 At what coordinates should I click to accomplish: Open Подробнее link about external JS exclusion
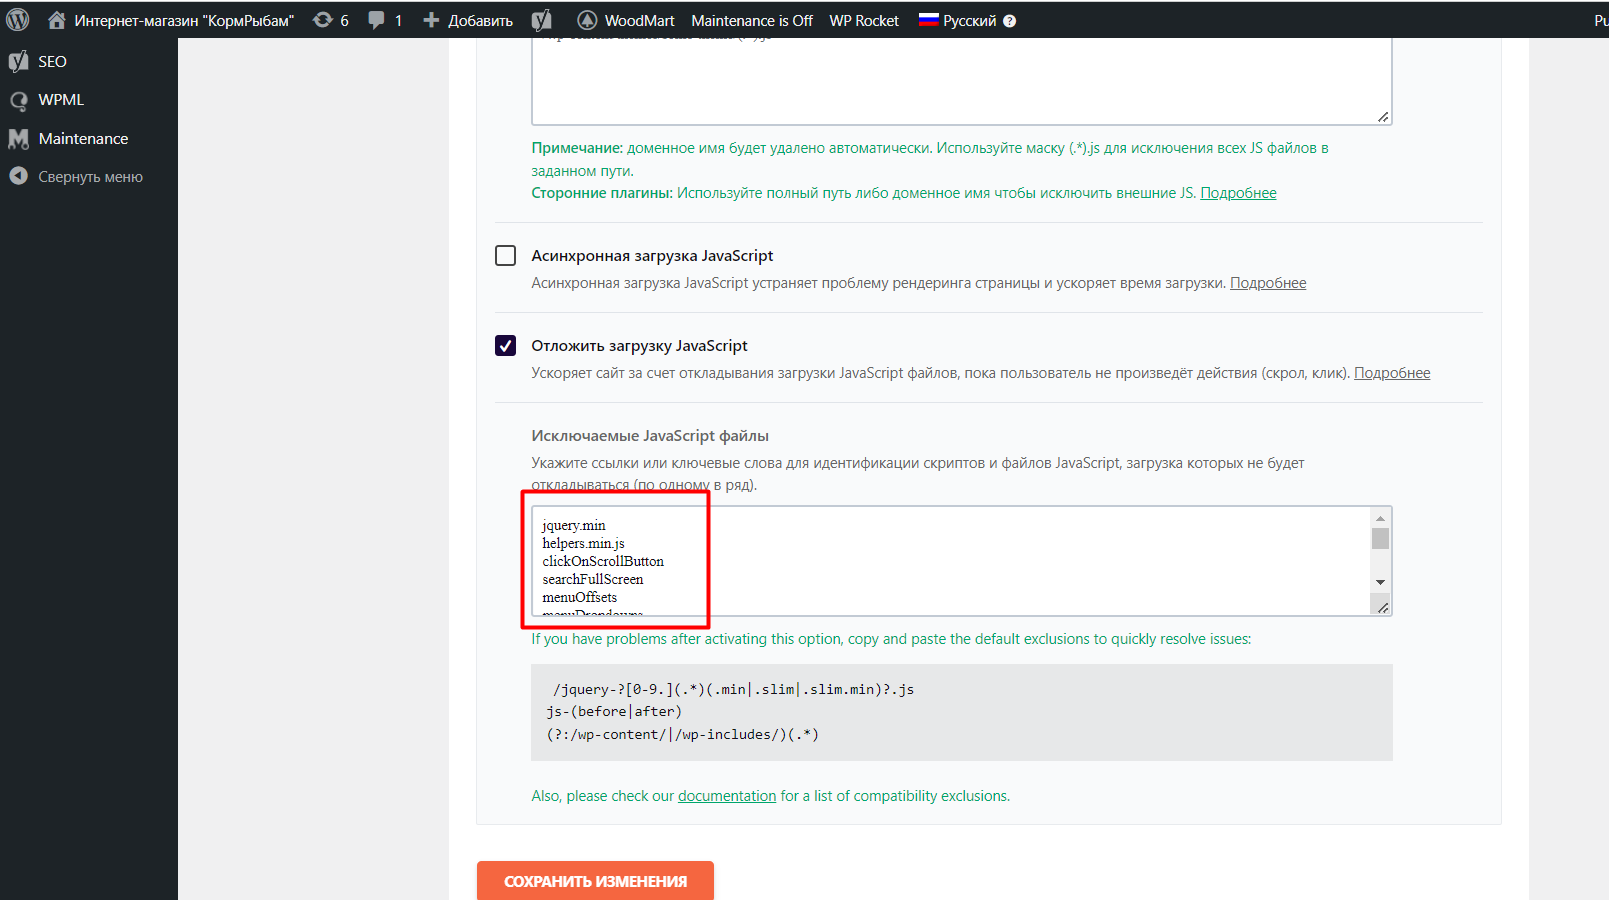[x=1238, y=193]
